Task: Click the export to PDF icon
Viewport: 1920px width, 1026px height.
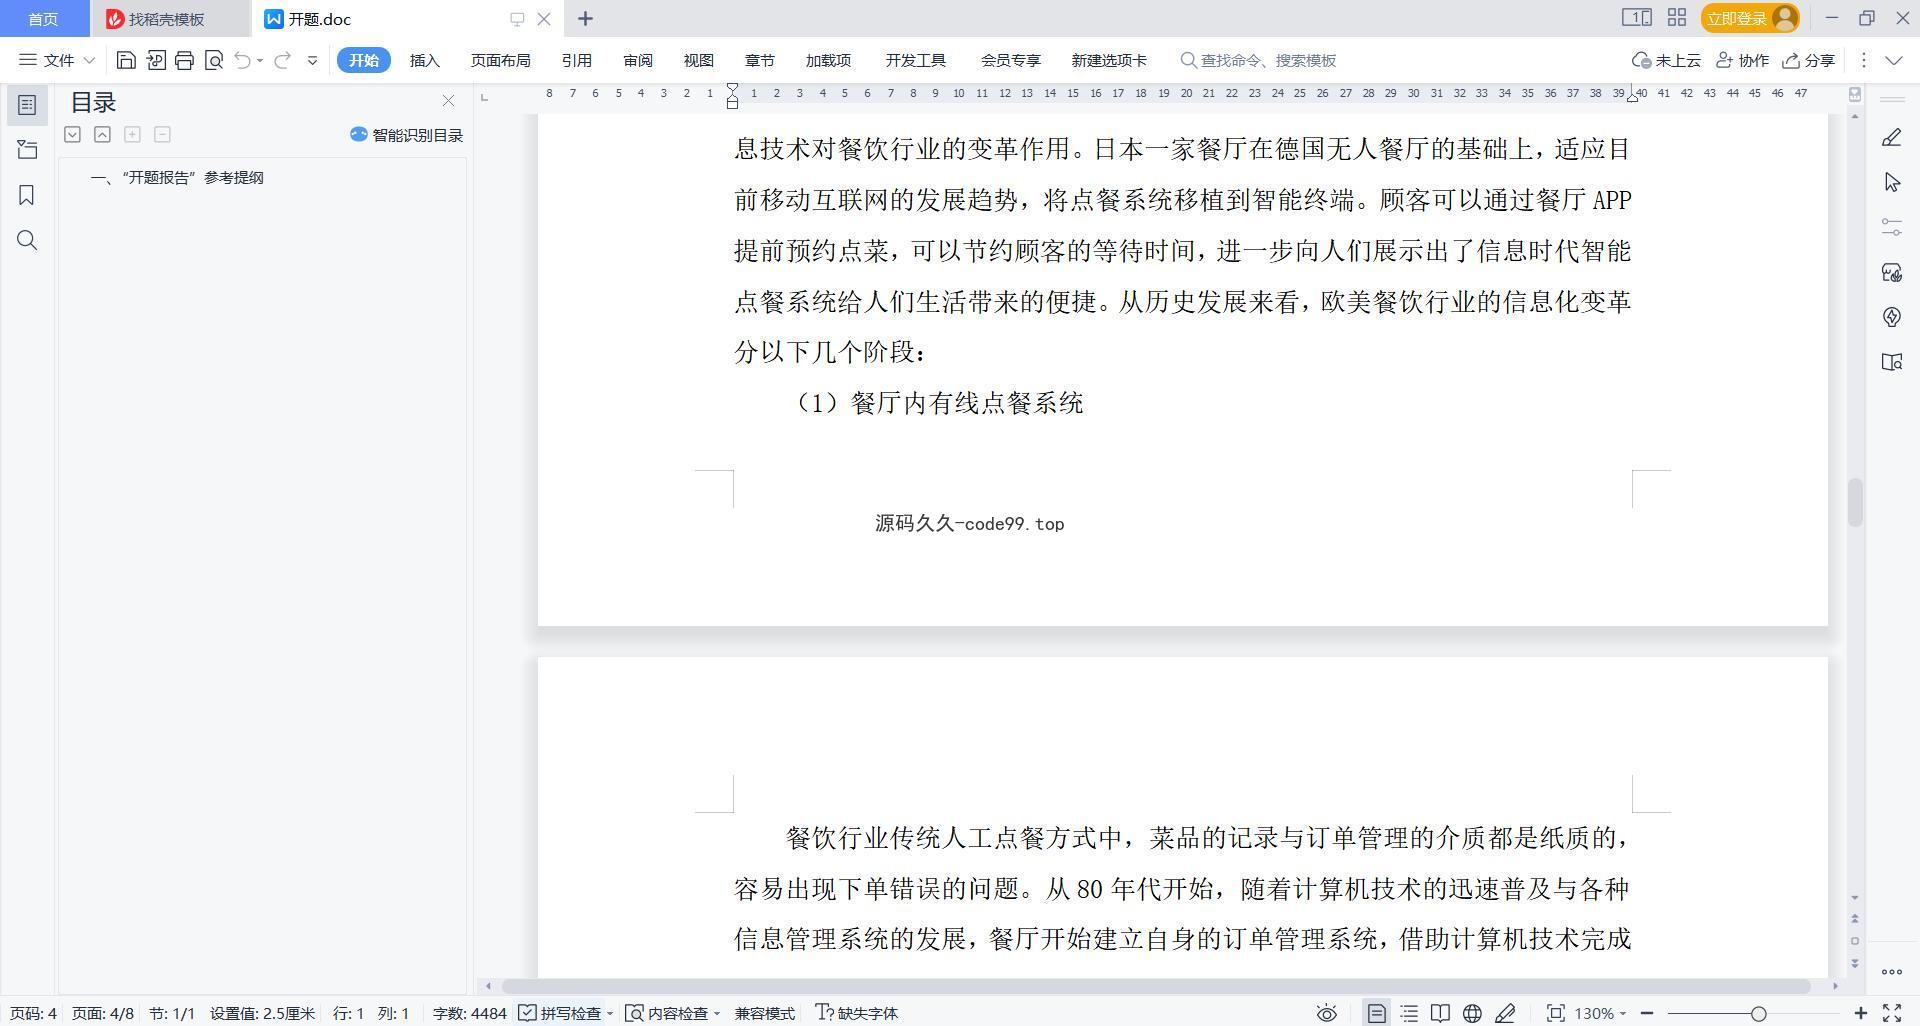Action: click(x=155, y=60)
